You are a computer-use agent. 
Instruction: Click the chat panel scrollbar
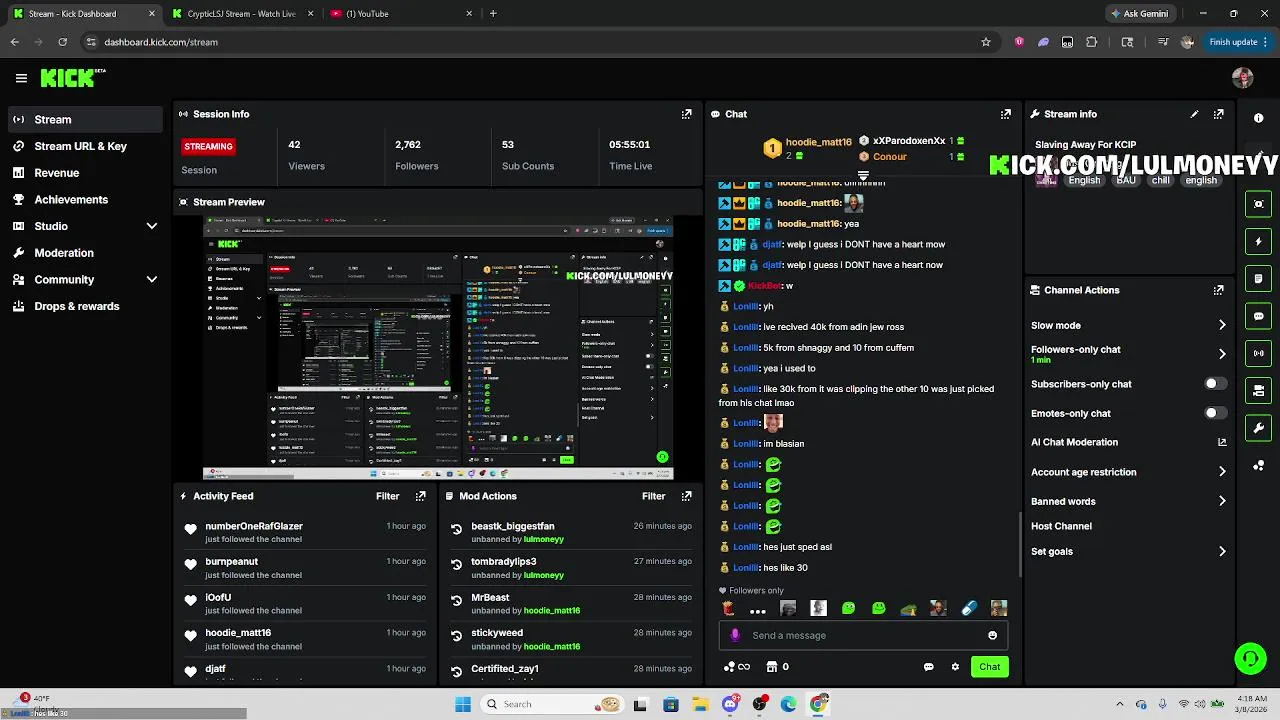[x=1020, y=545]
